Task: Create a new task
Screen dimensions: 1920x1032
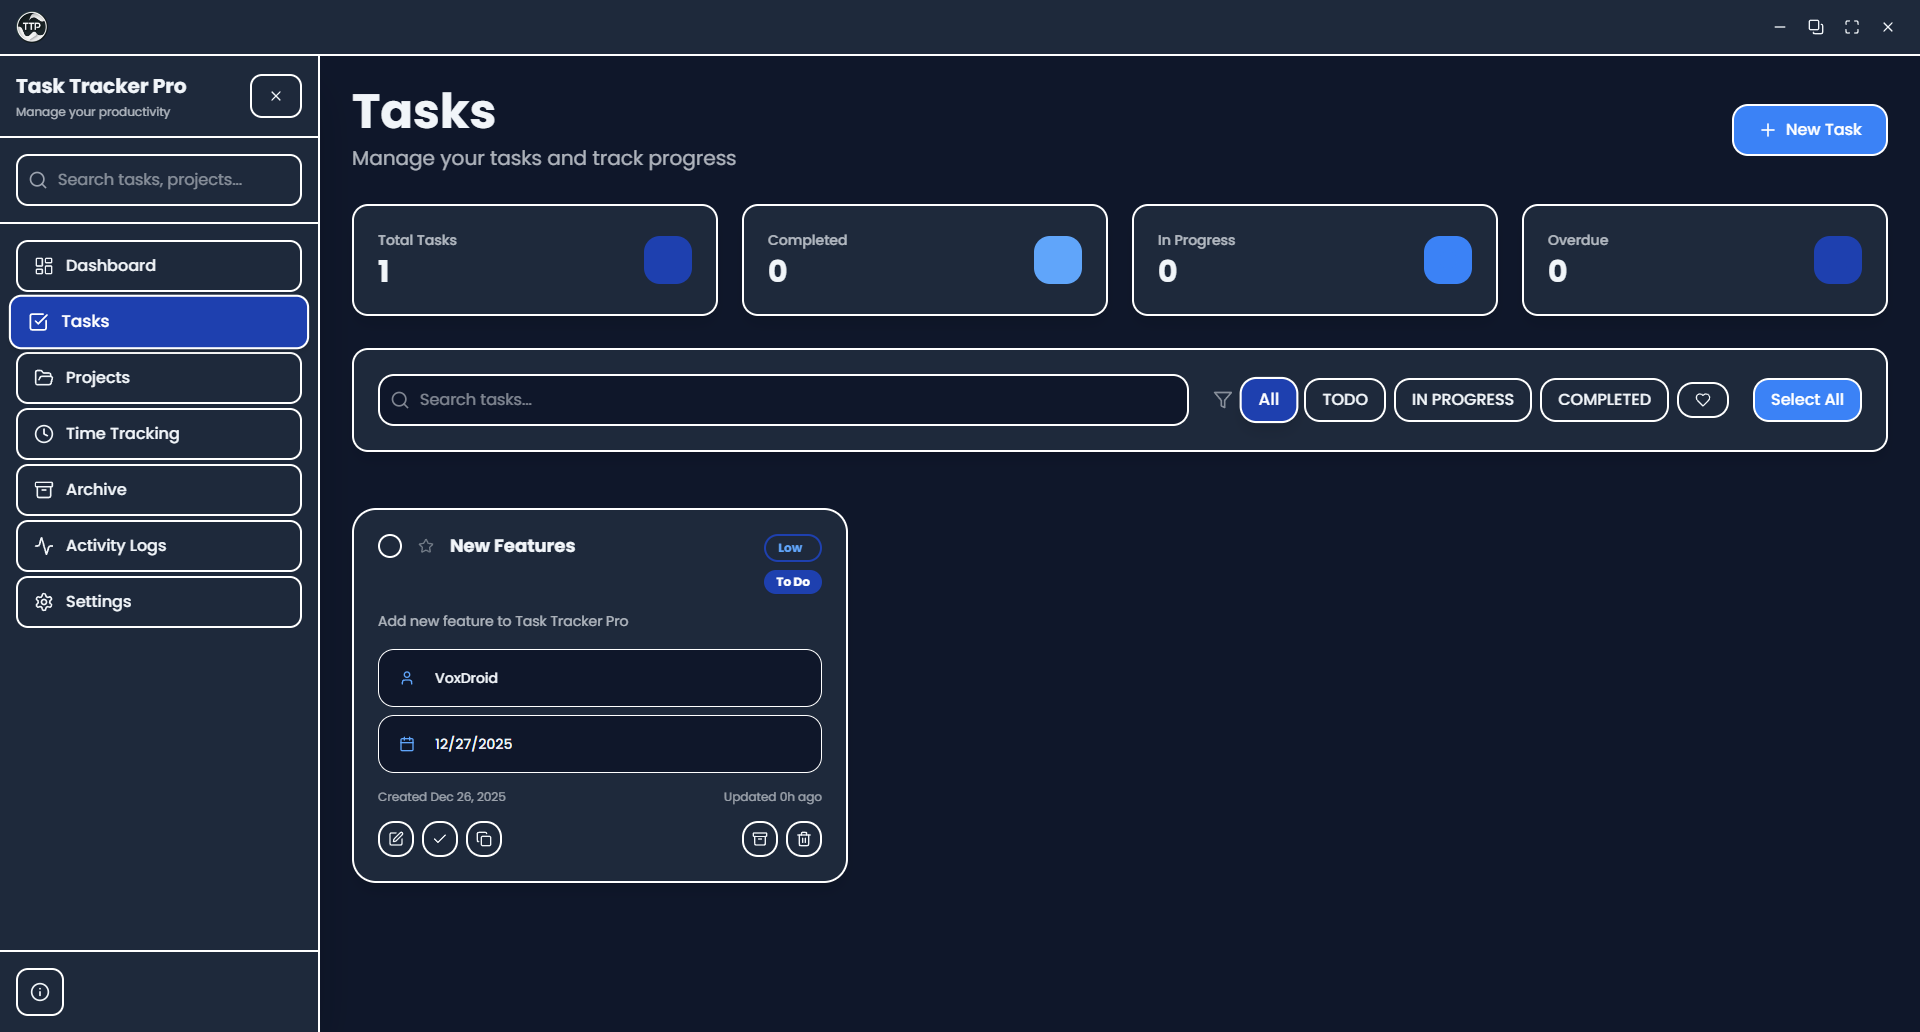Action: pyautogui.click(x=1809, y=130)
